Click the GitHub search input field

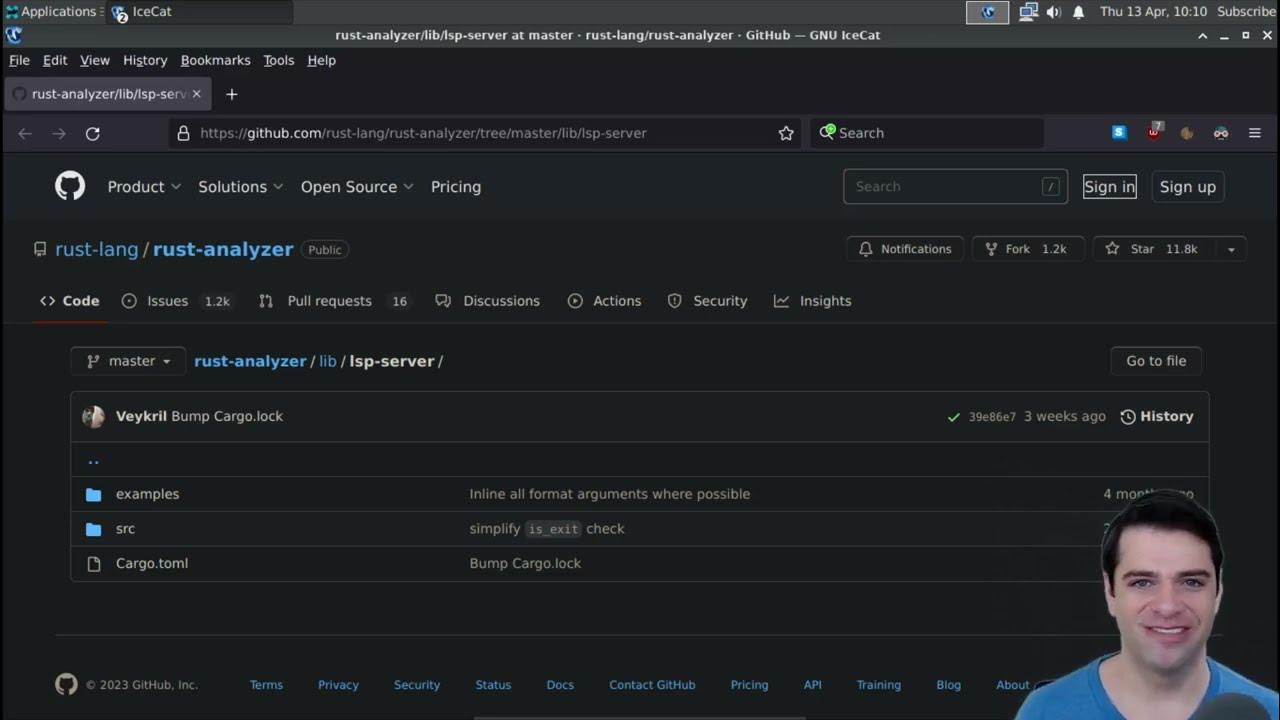point(945,187)
